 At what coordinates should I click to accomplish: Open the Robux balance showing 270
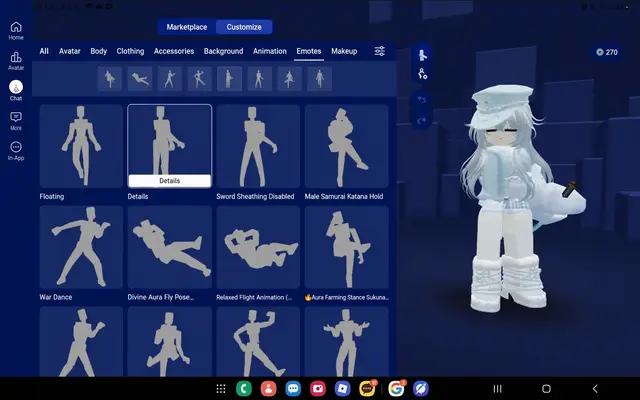pos(607,52)
